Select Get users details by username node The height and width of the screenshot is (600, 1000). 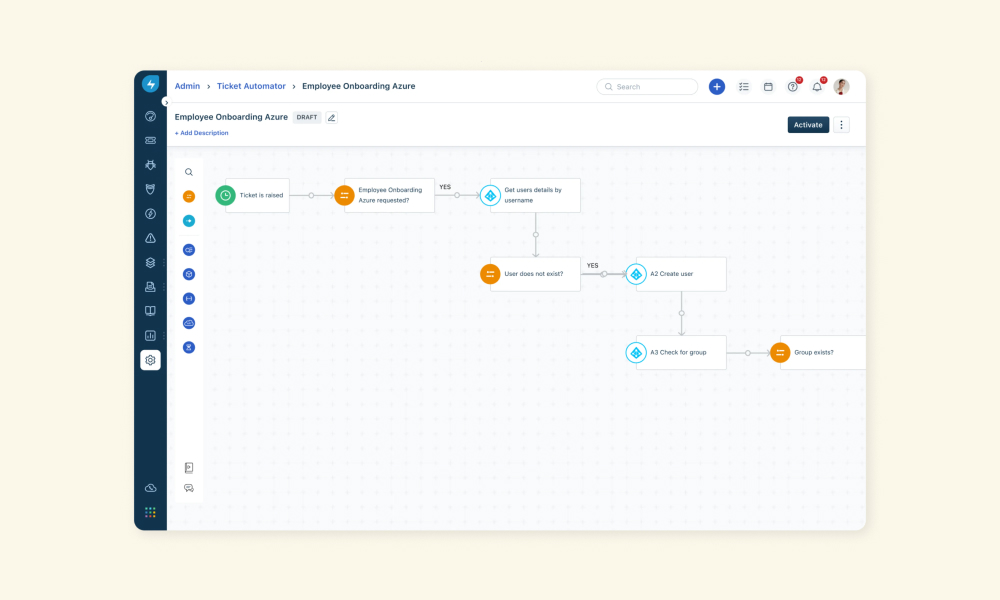(535, 195)
